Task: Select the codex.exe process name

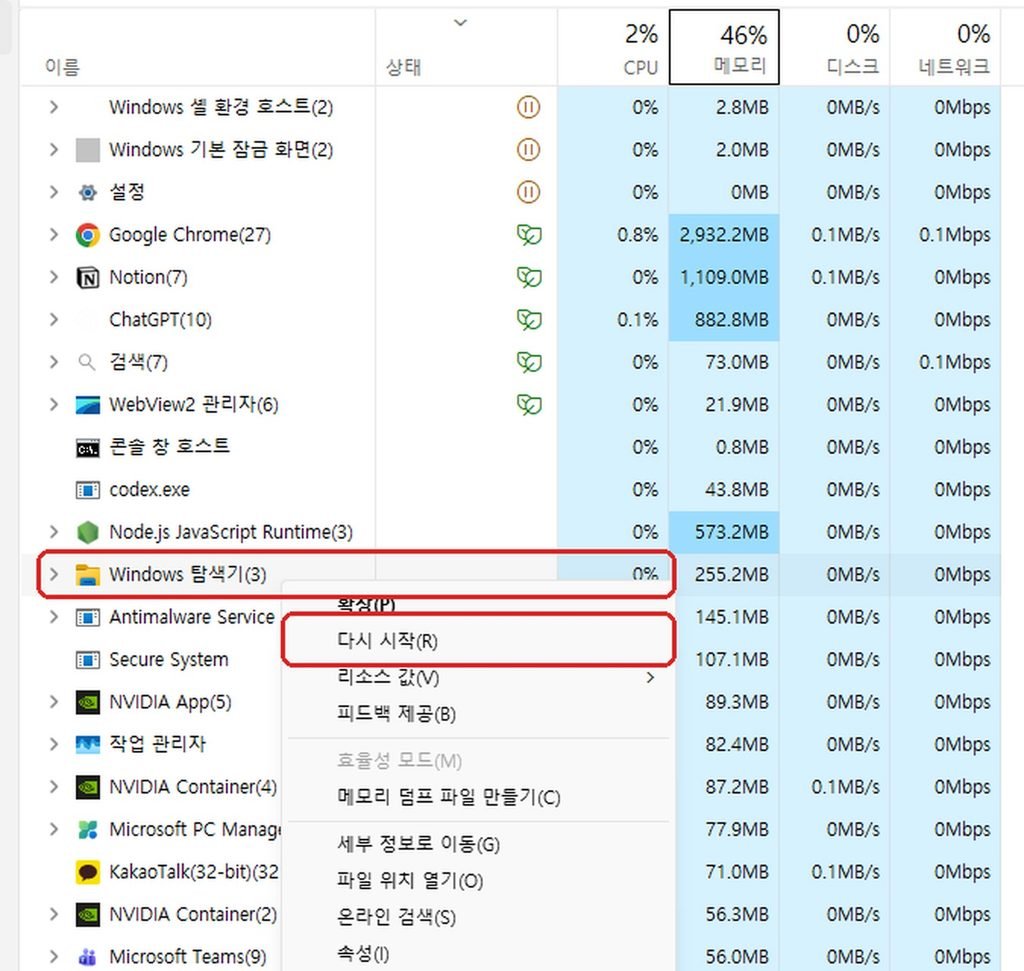Action: click(150, 490)
